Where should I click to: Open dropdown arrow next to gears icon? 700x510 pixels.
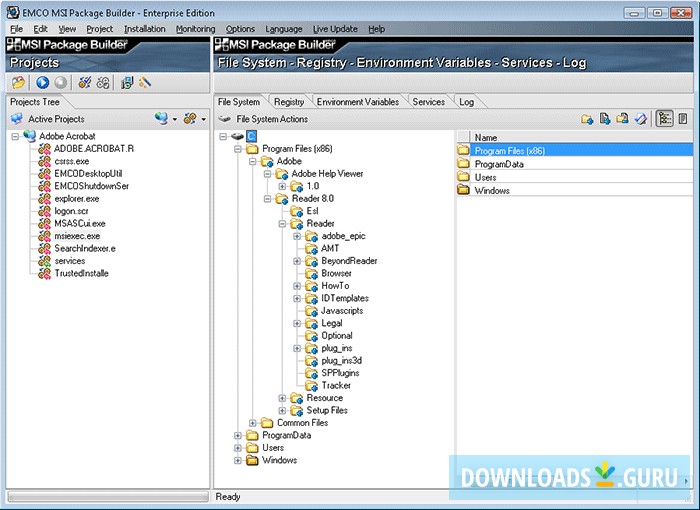204,119
